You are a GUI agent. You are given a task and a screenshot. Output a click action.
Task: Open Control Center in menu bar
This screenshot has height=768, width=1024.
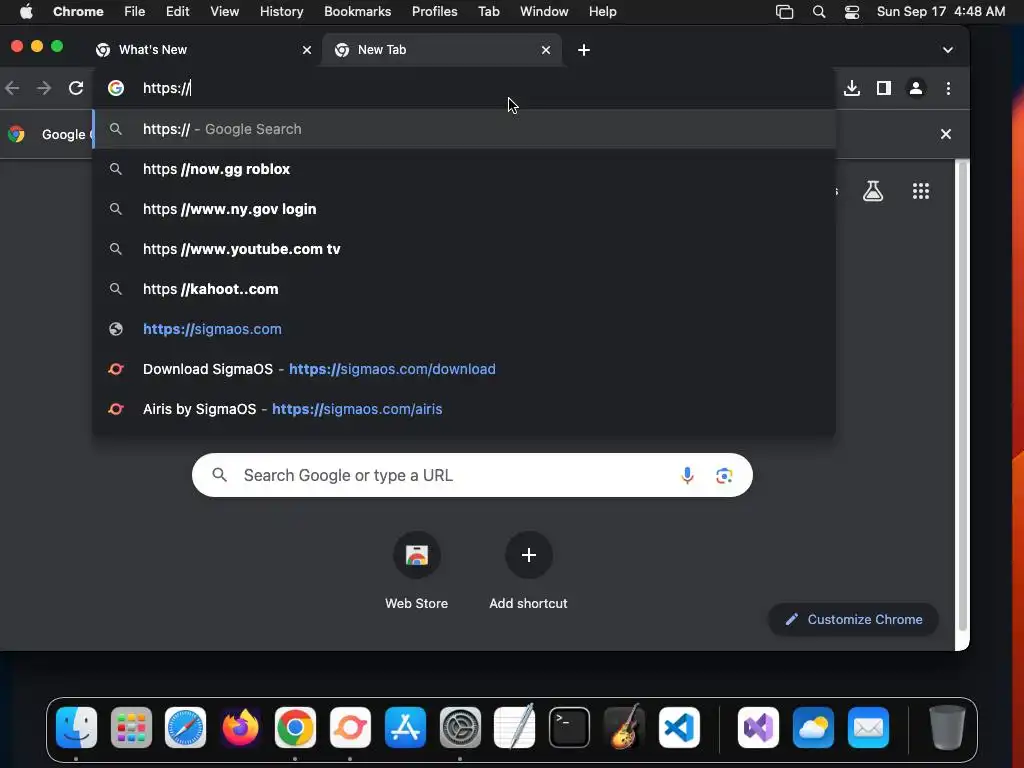tap(852, 11)
